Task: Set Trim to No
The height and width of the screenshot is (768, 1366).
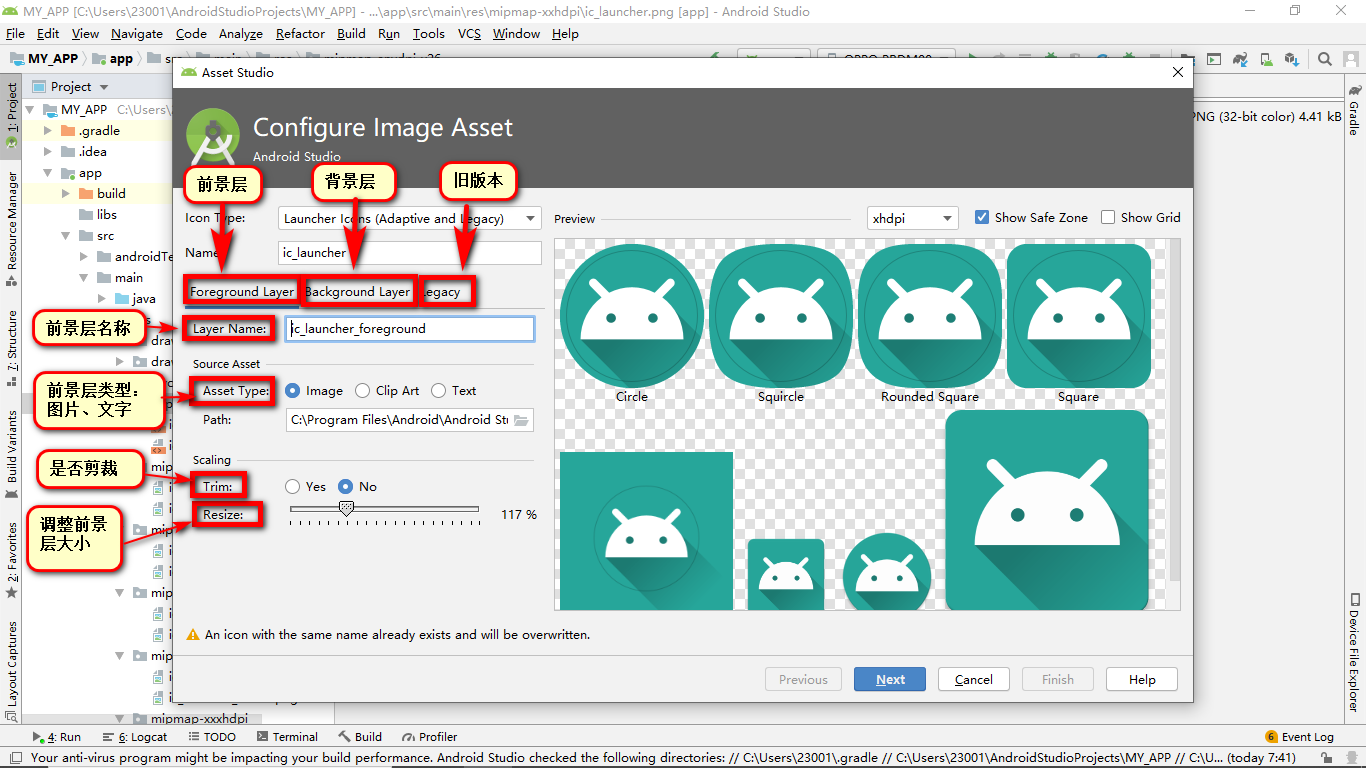Action: [x=346, y=487]
